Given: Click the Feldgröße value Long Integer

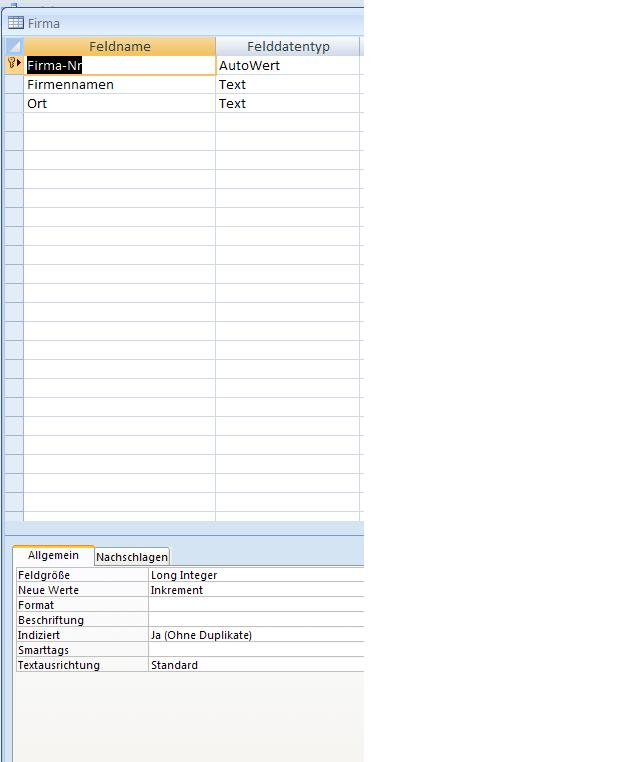Looking at the screenshot, I should (x=256, y=575).
